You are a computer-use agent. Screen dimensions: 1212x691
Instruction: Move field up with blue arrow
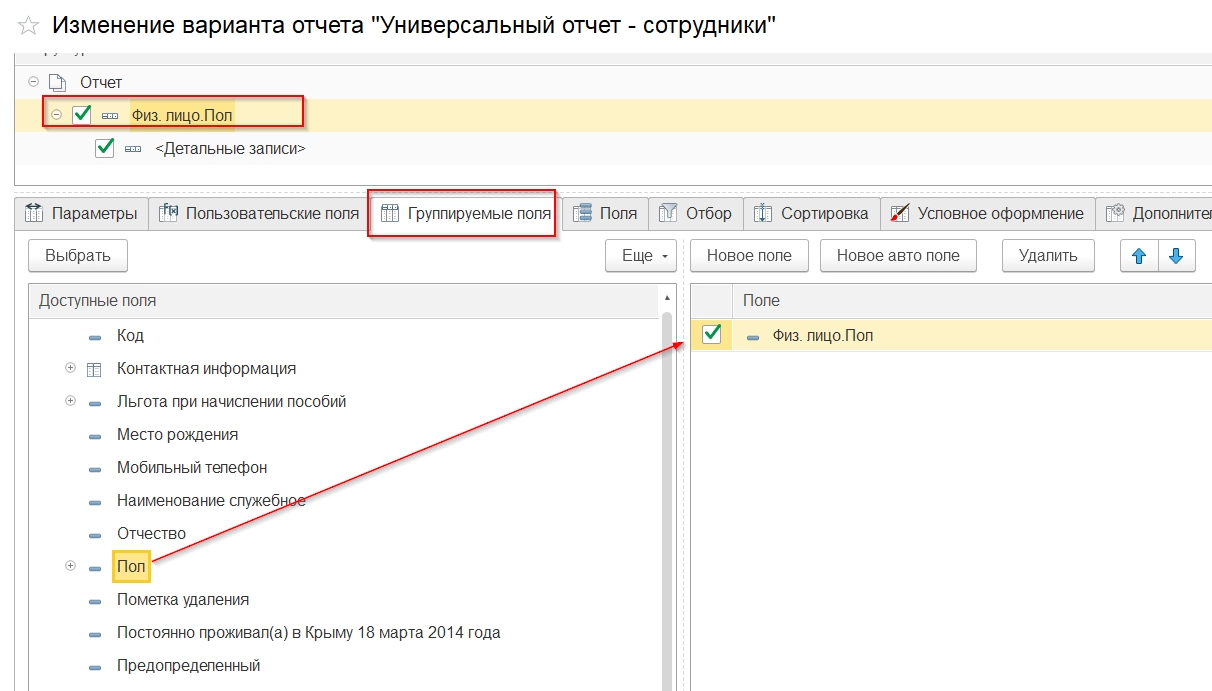pos(1138,255)
